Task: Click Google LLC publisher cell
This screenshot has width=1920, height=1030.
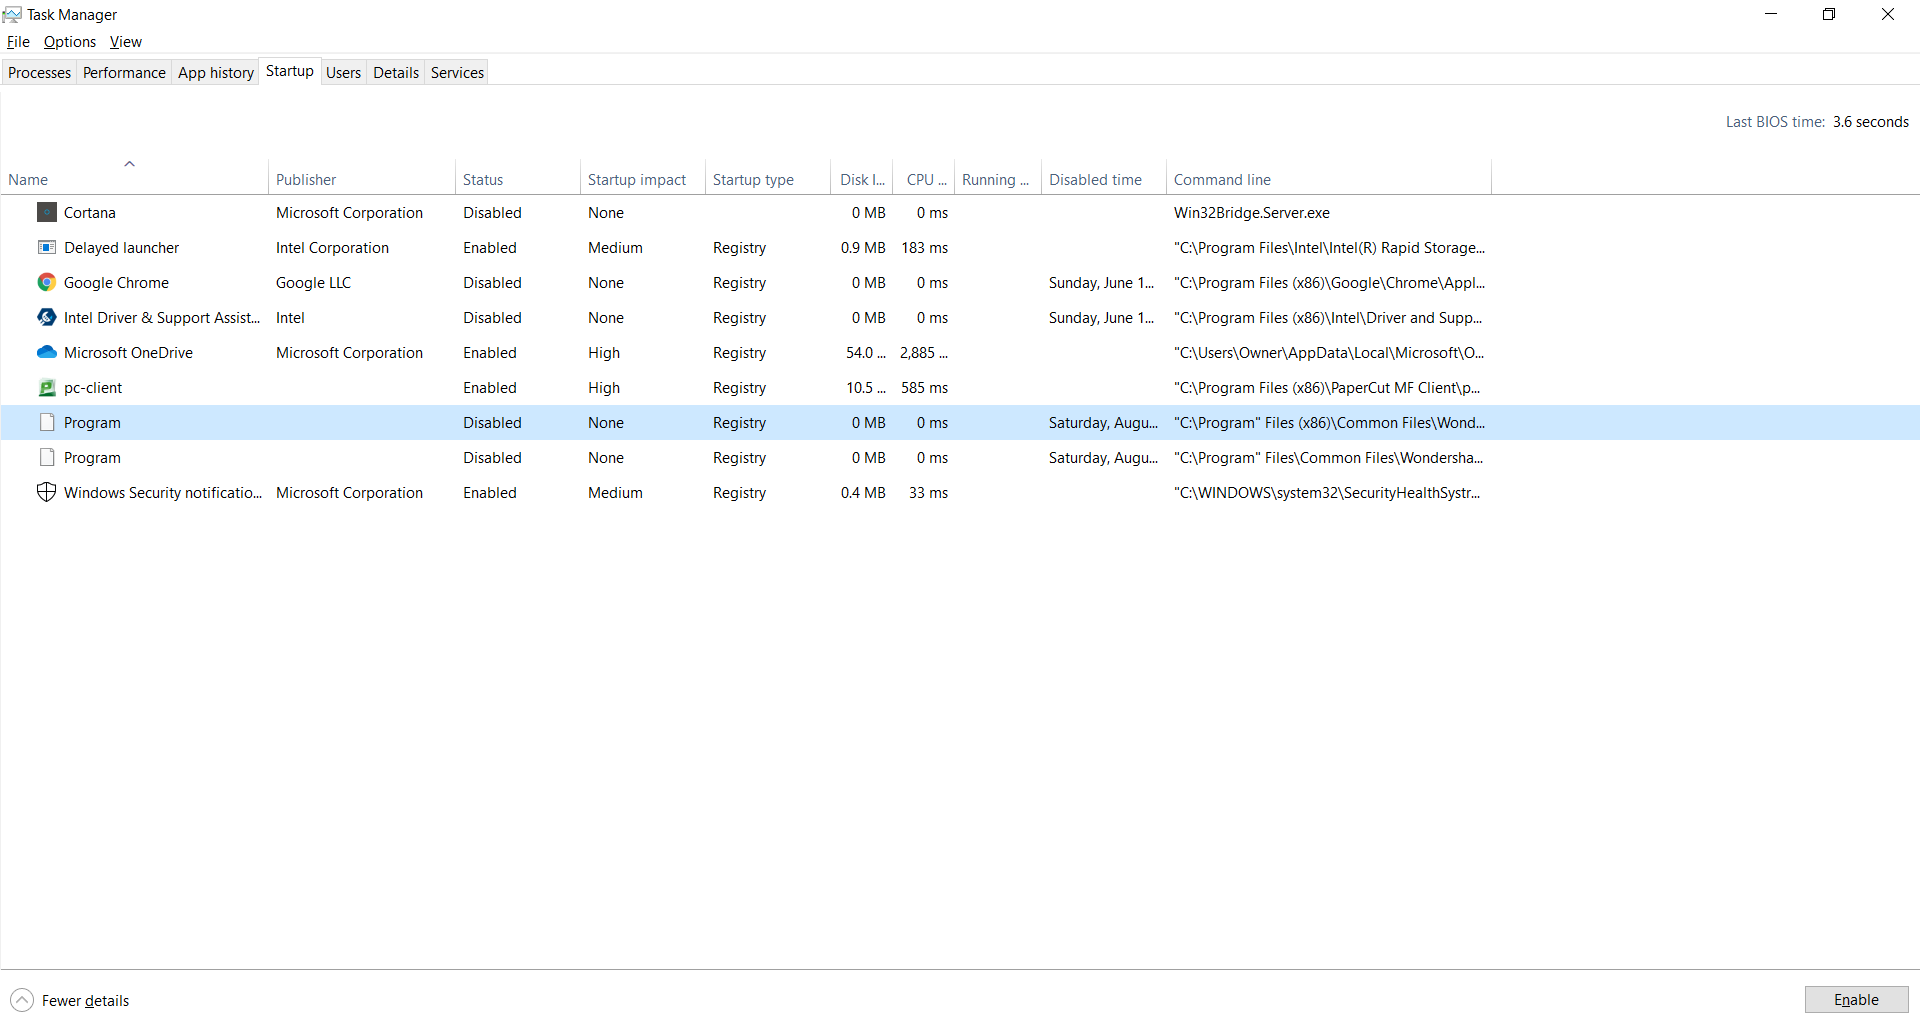Action: click(x=313, y=282)
